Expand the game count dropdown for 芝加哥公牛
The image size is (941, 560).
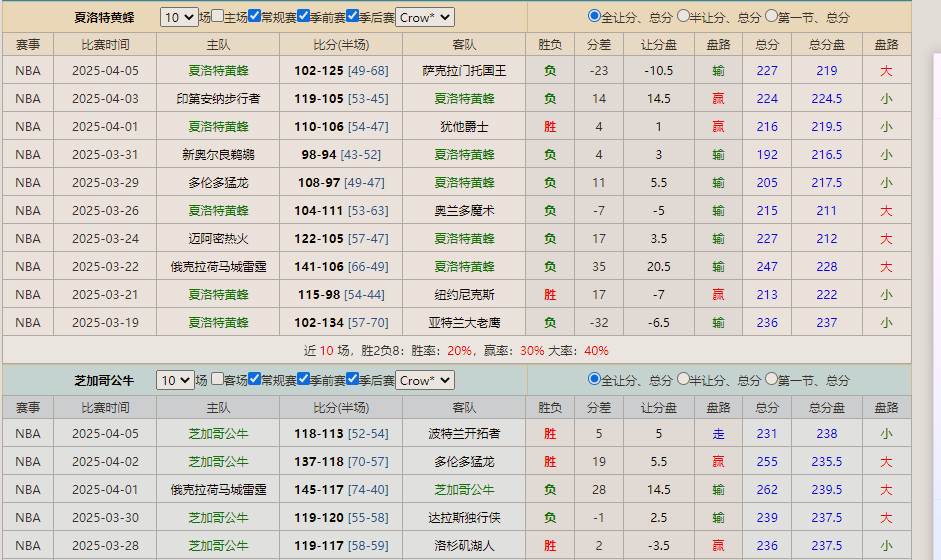coord(176,381)
